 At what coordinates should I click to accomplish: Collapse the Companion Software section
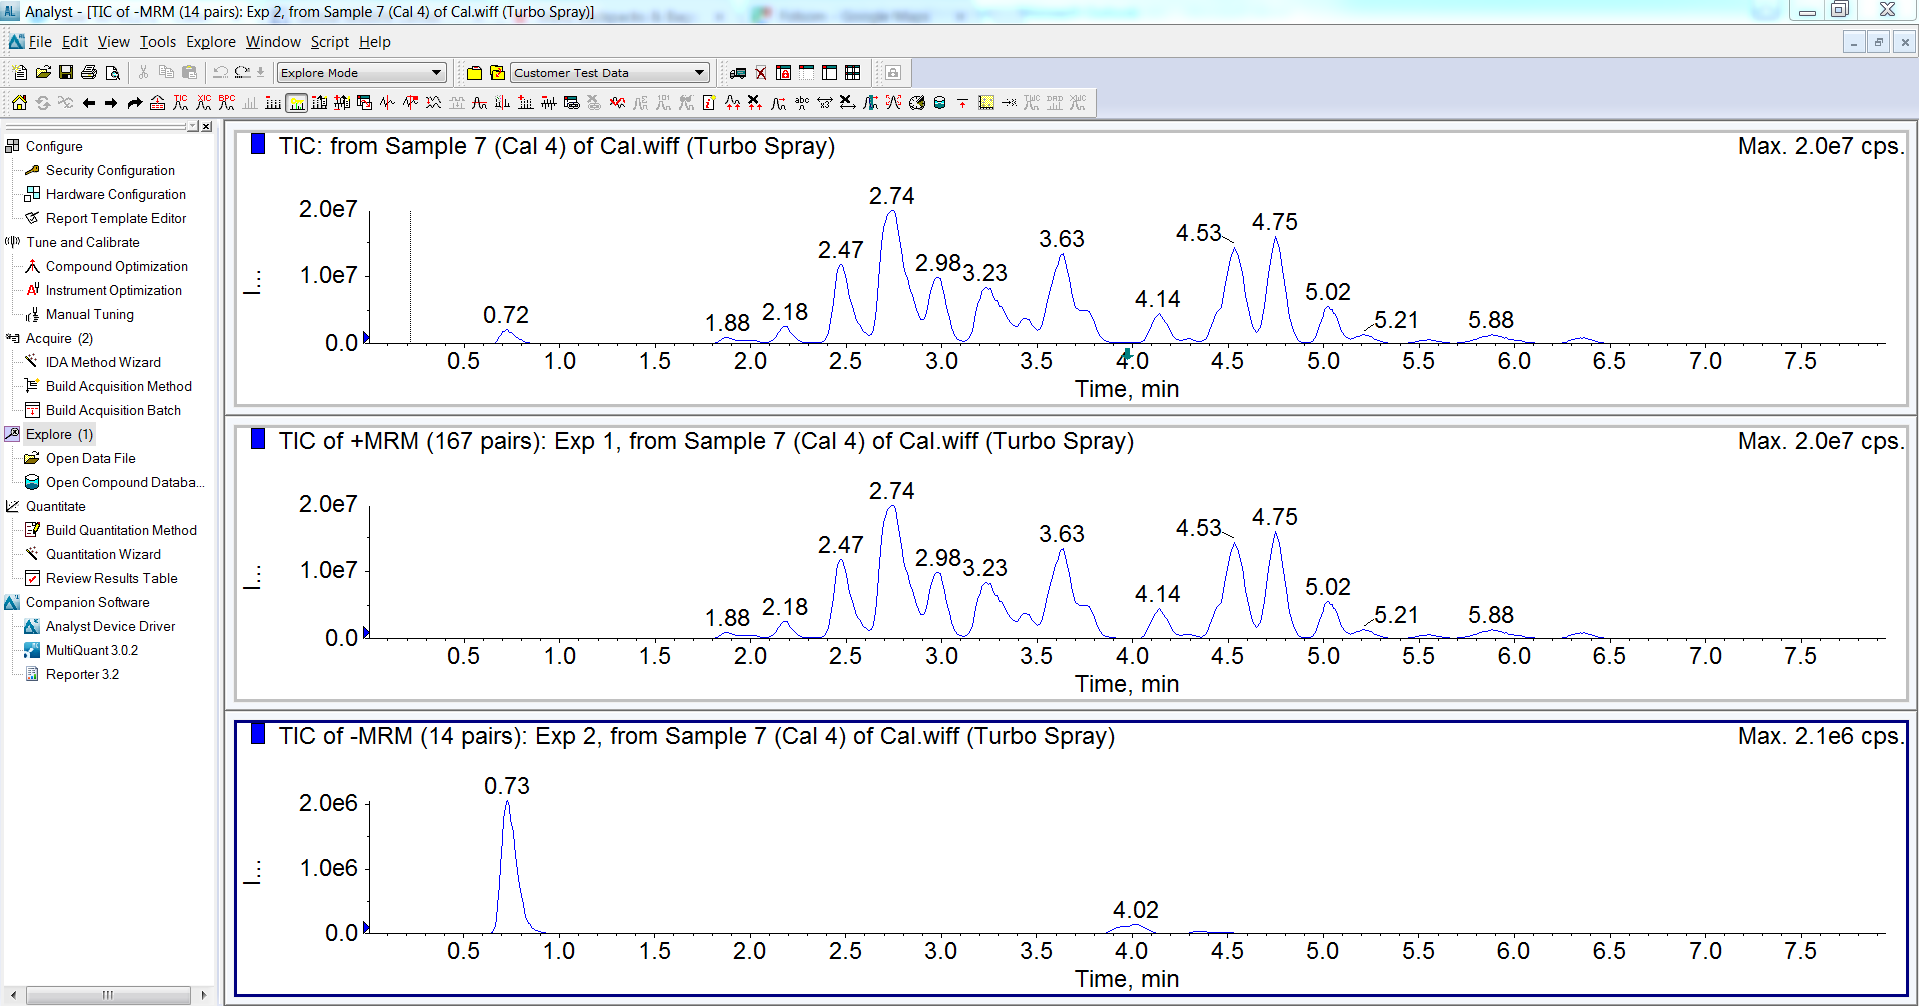point(12,602)
